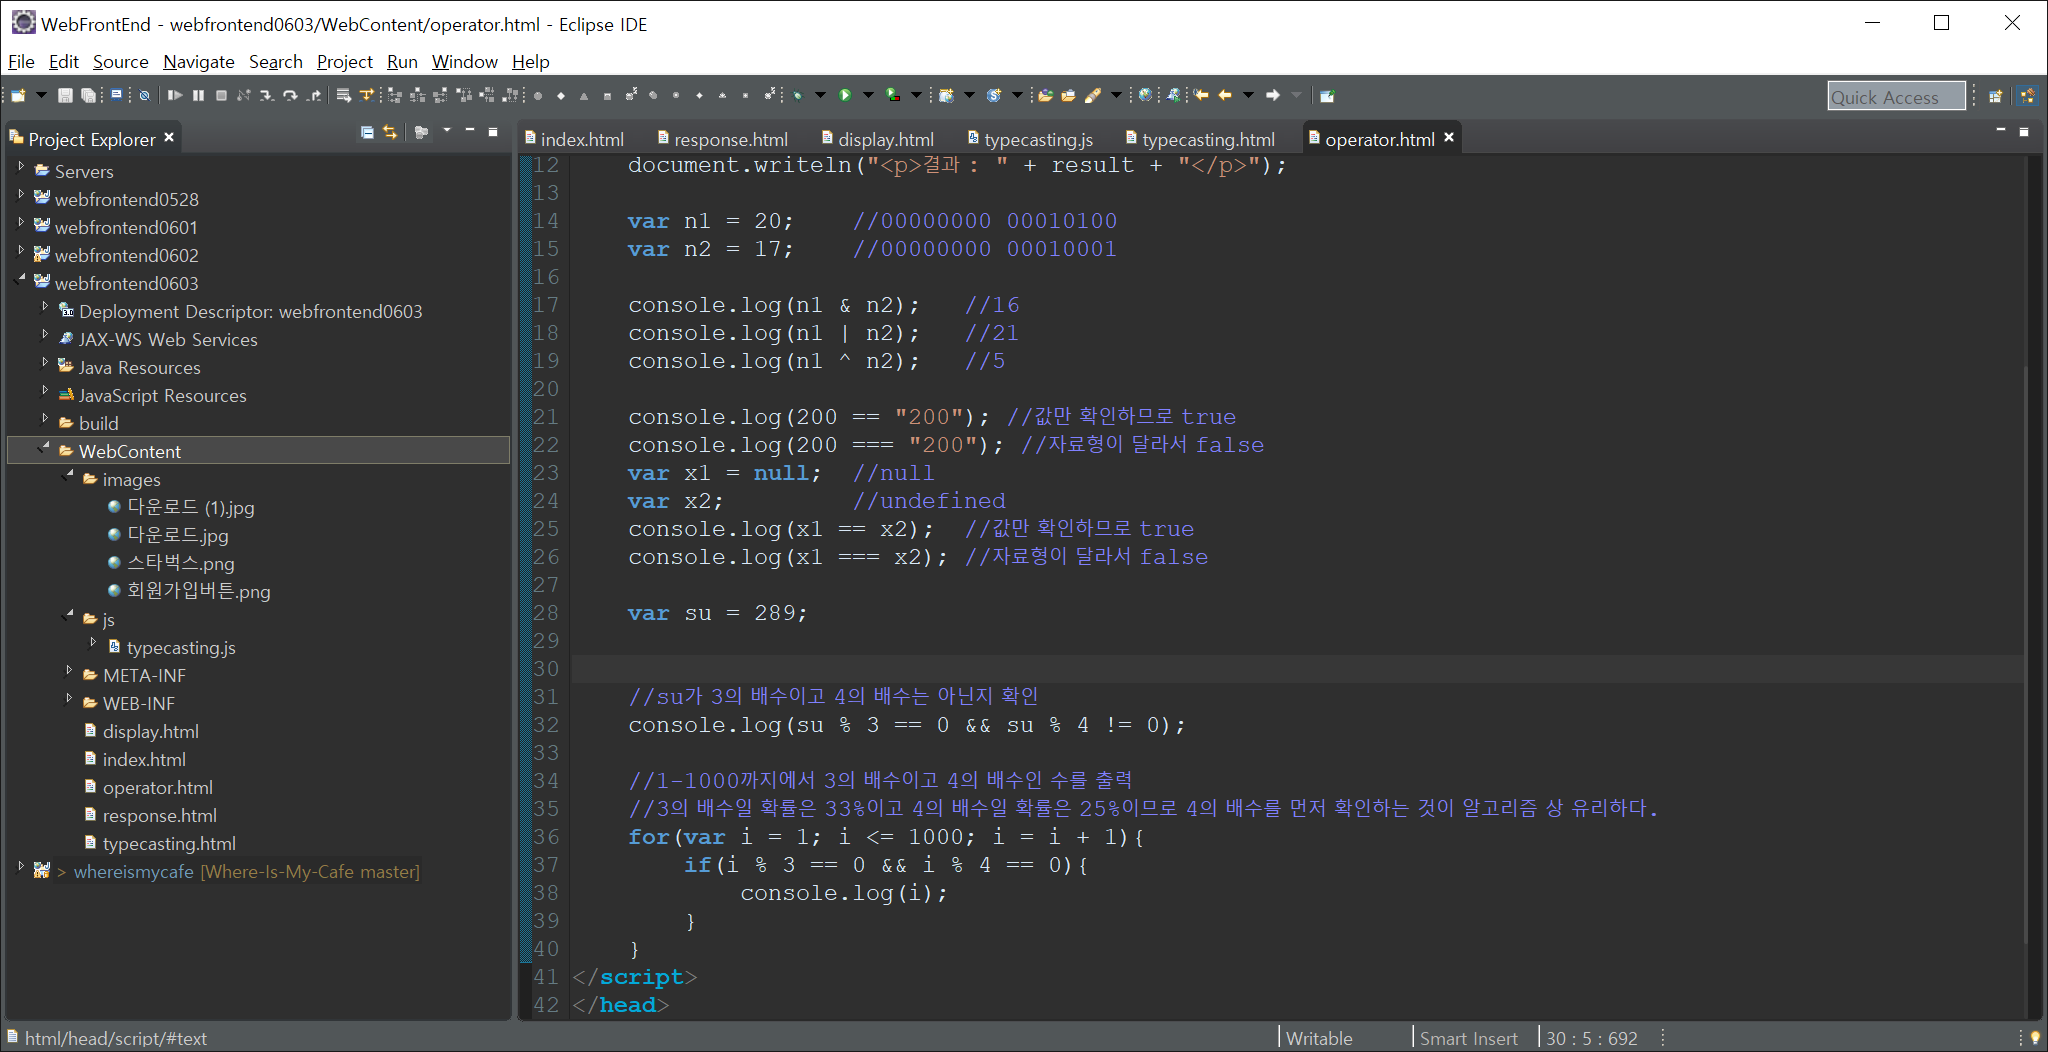Open the Project menu
2048x1052 pixels.
(x=344, y=62)
